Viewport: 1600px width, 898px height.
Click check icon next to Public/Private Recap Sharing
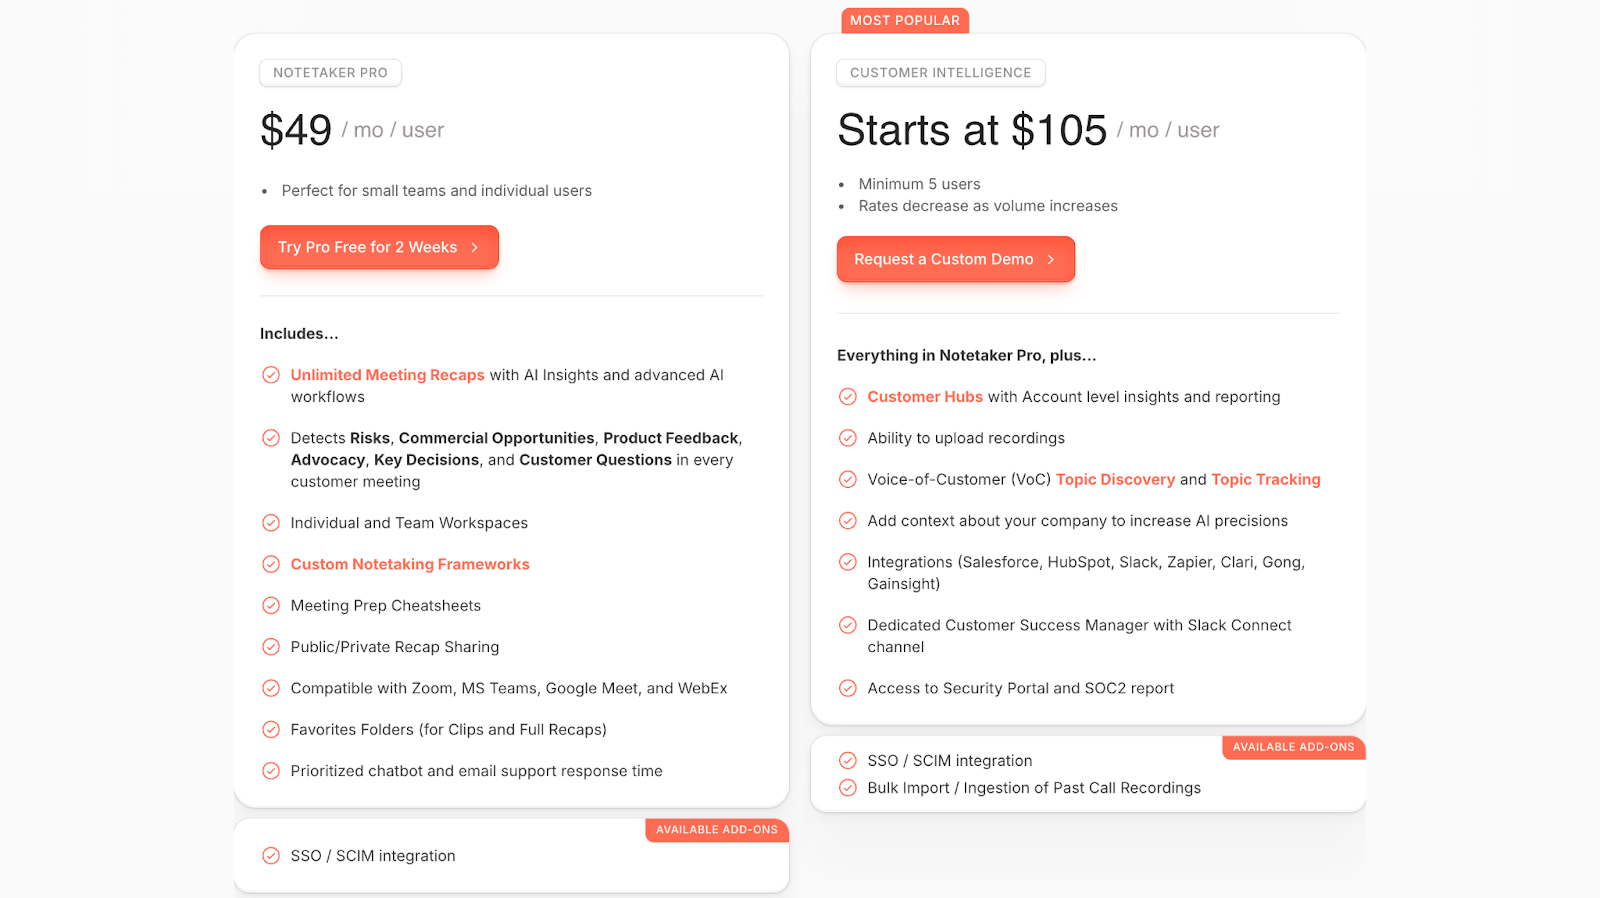coord(271,647)
